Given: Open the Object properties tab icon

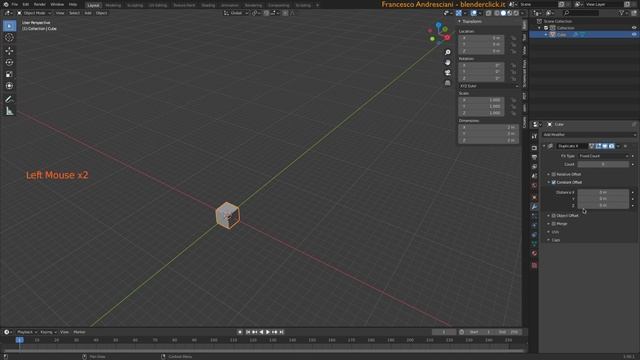Looking at the screenshot, I should pyautogui.click(x=534, y=198).
